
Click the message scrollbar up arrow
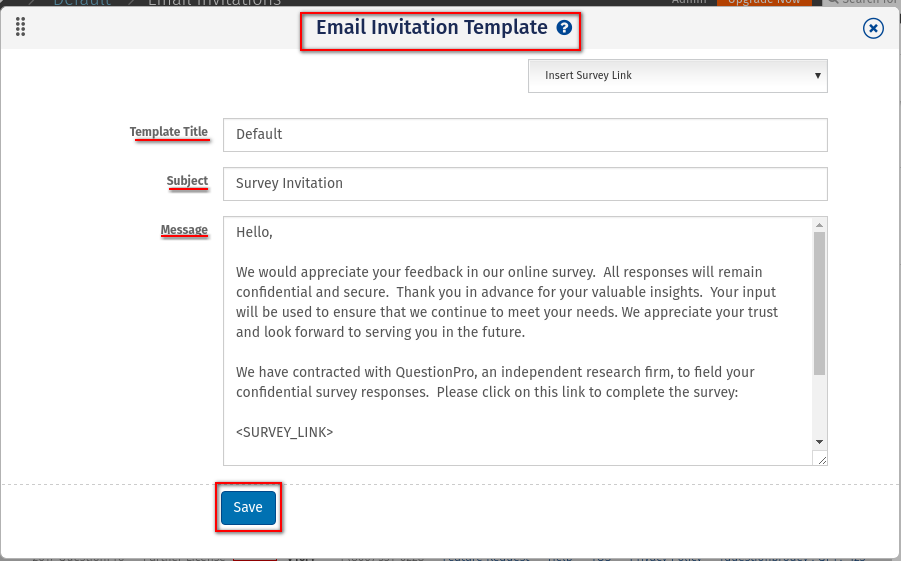tap(819, 225)
